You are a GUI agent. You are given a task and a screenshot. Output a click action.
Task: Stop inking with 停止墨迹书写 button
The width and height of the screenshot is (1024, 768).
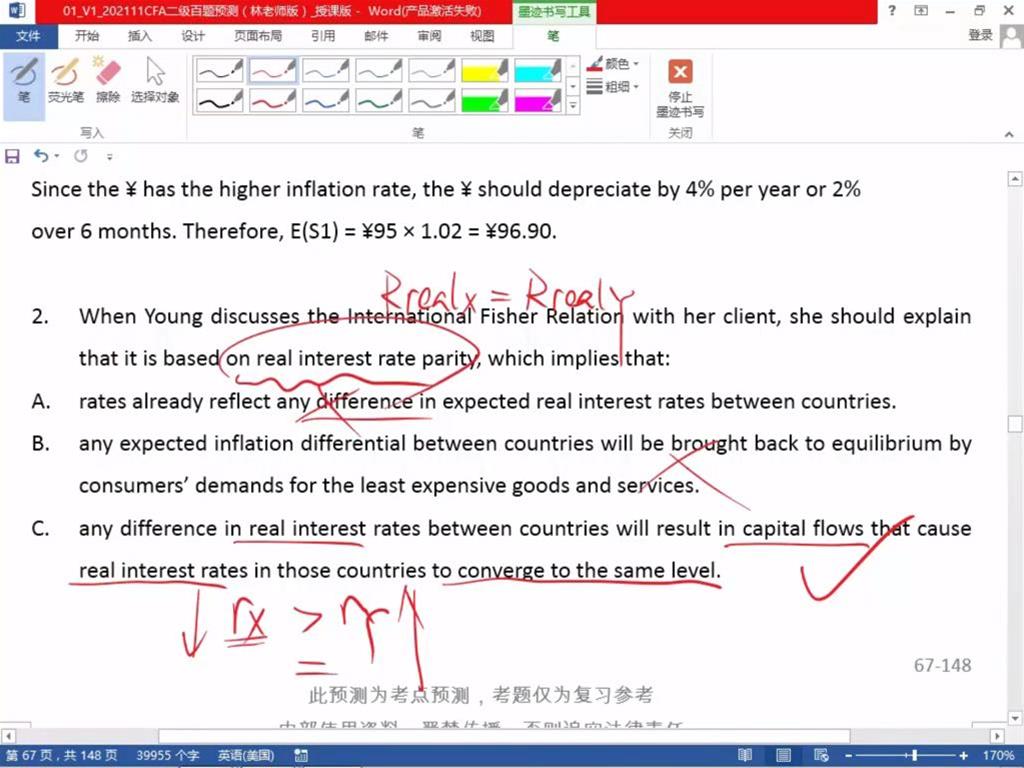pos(680,89)
